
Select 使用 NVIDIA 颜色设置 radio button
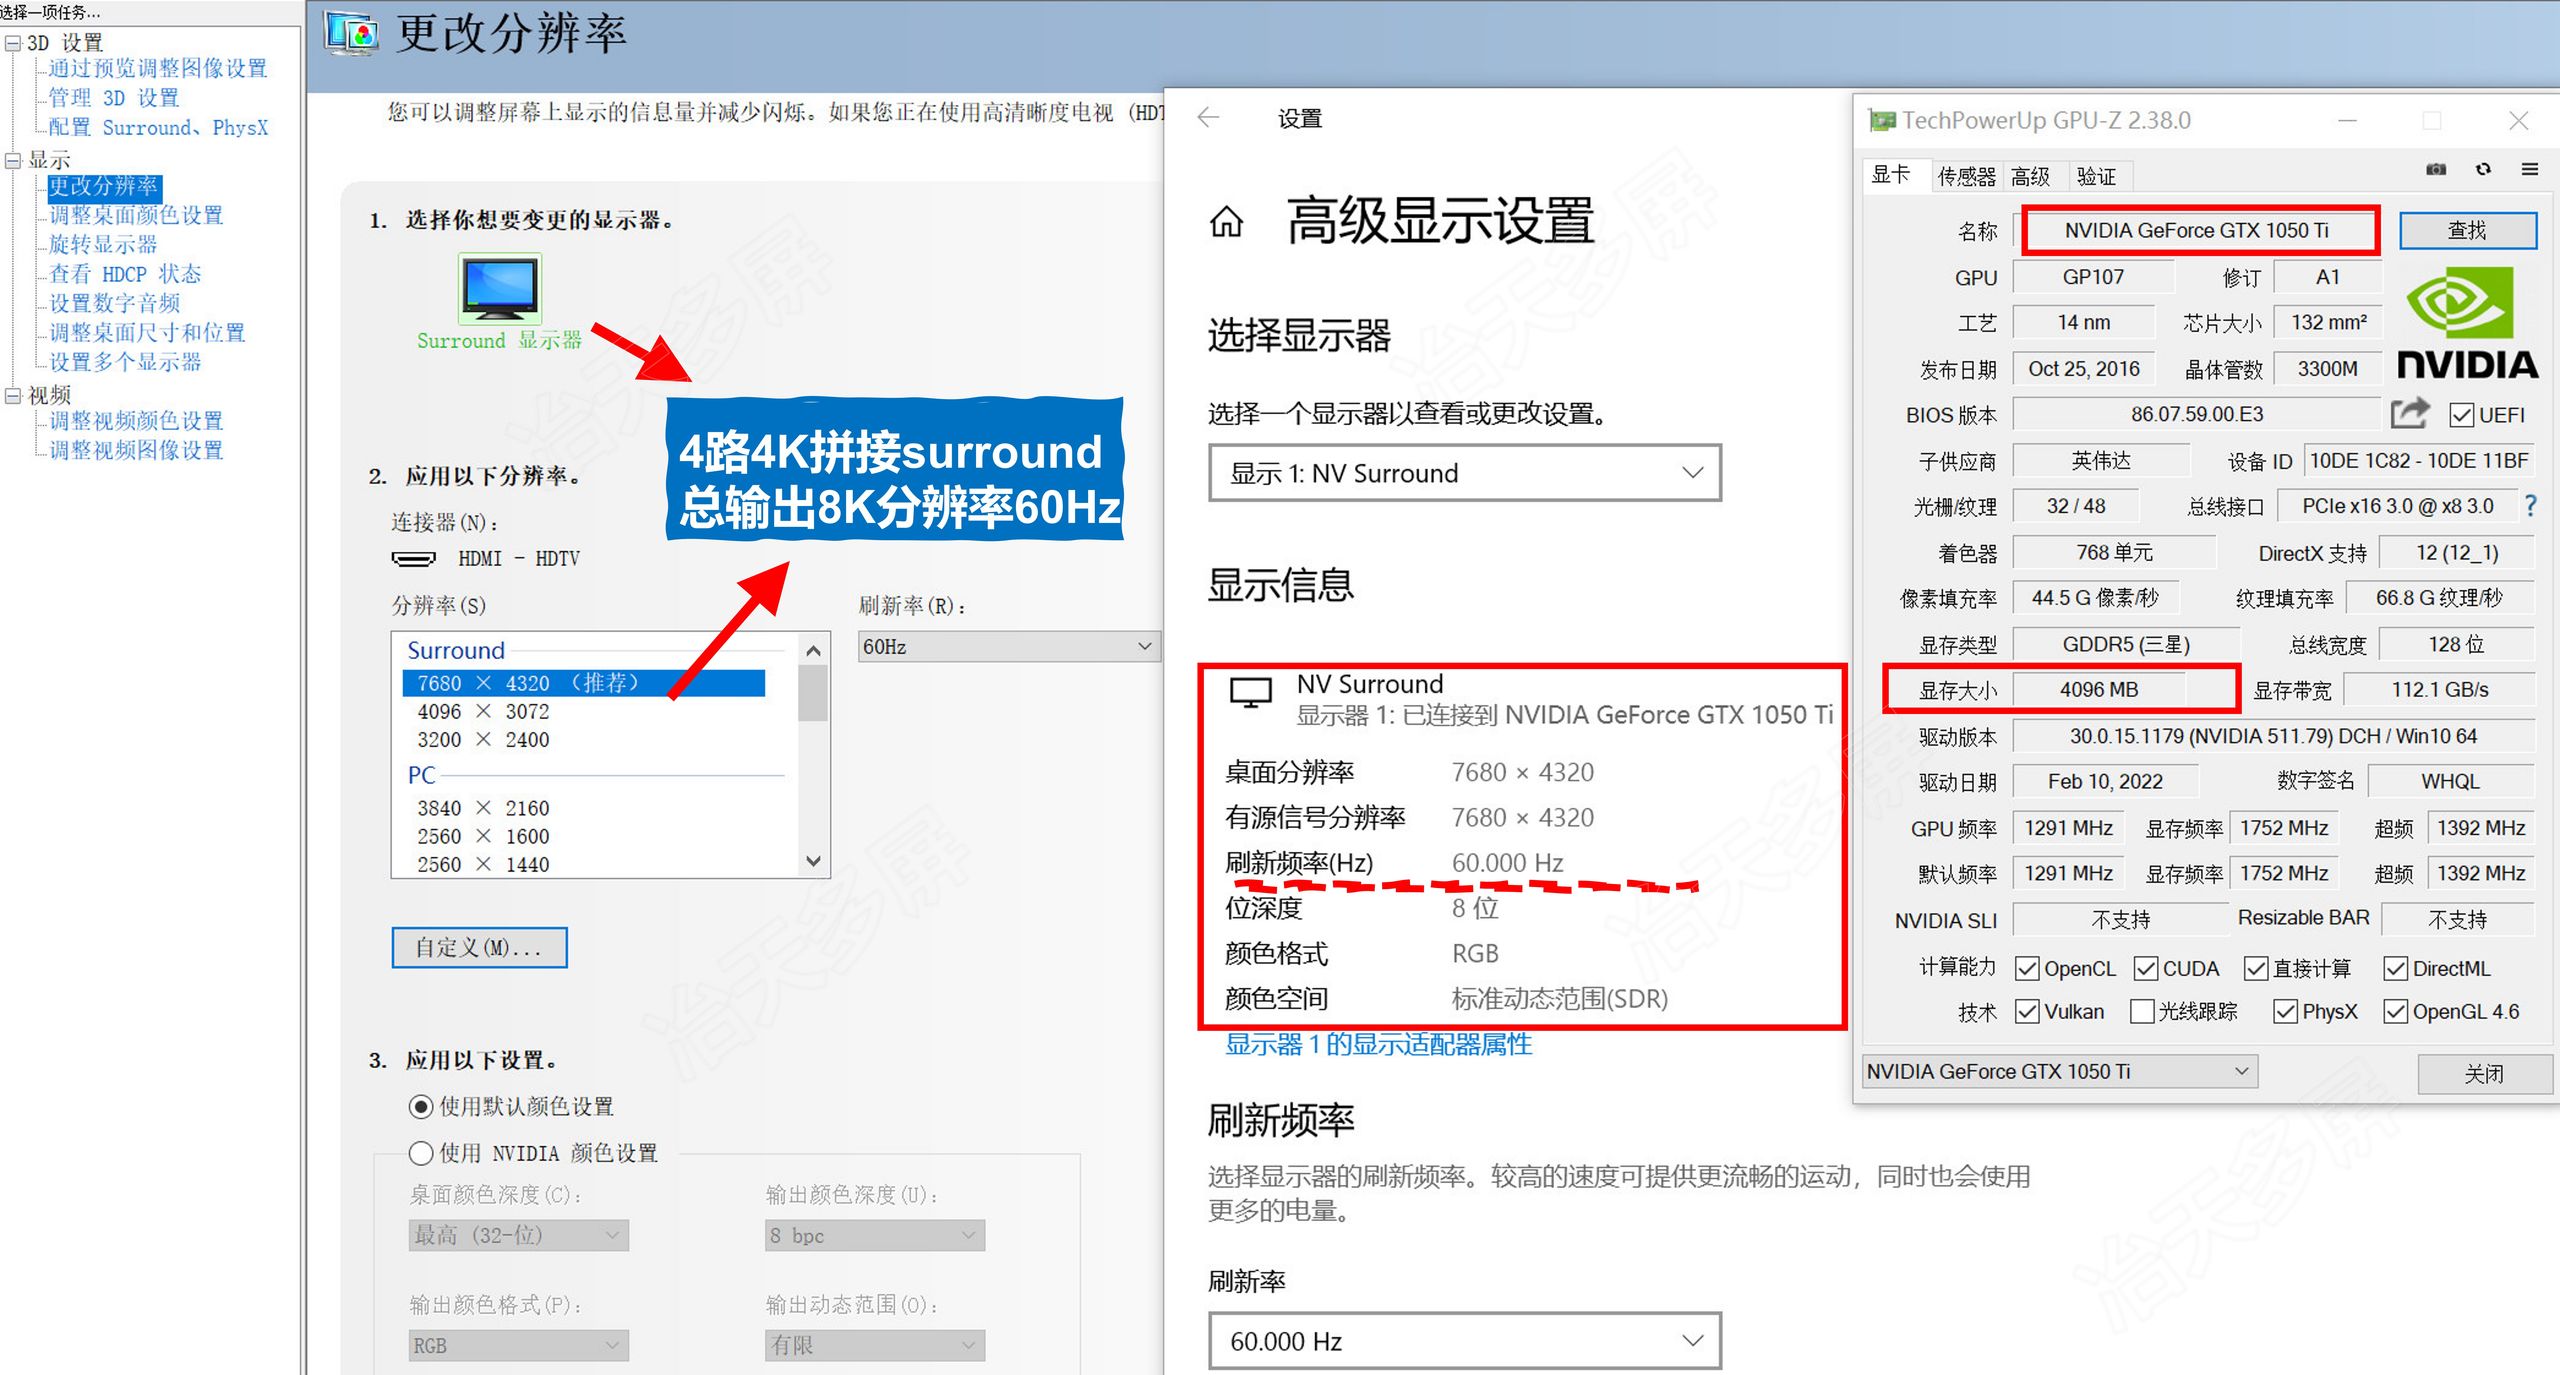(421, 1153)
